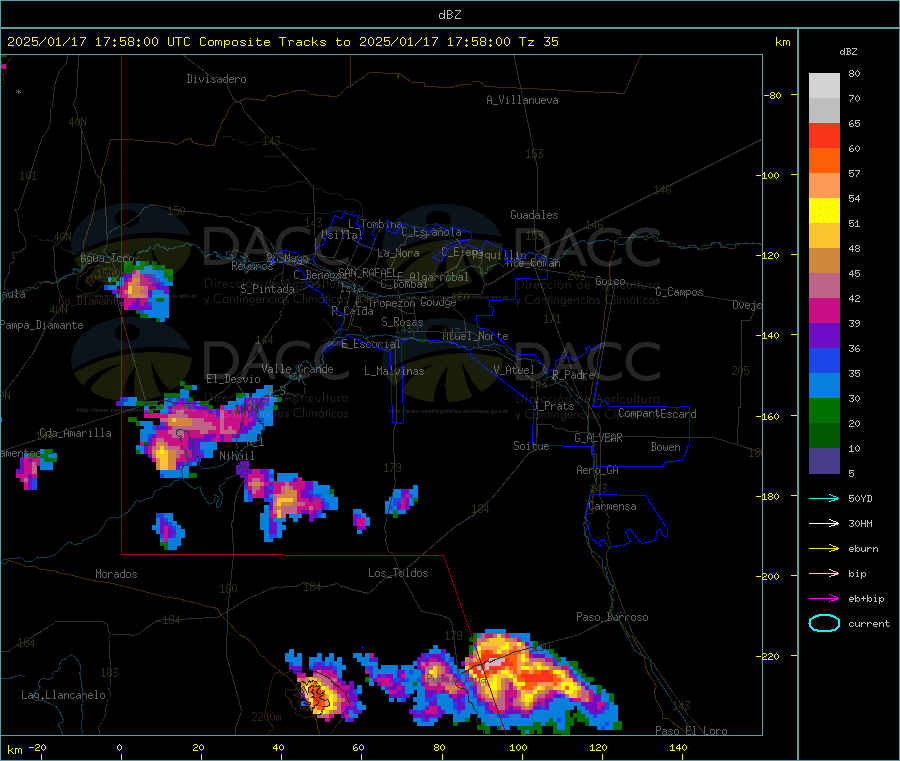Click the 30 dBZ light blue swatch

[x=824, y=386]
